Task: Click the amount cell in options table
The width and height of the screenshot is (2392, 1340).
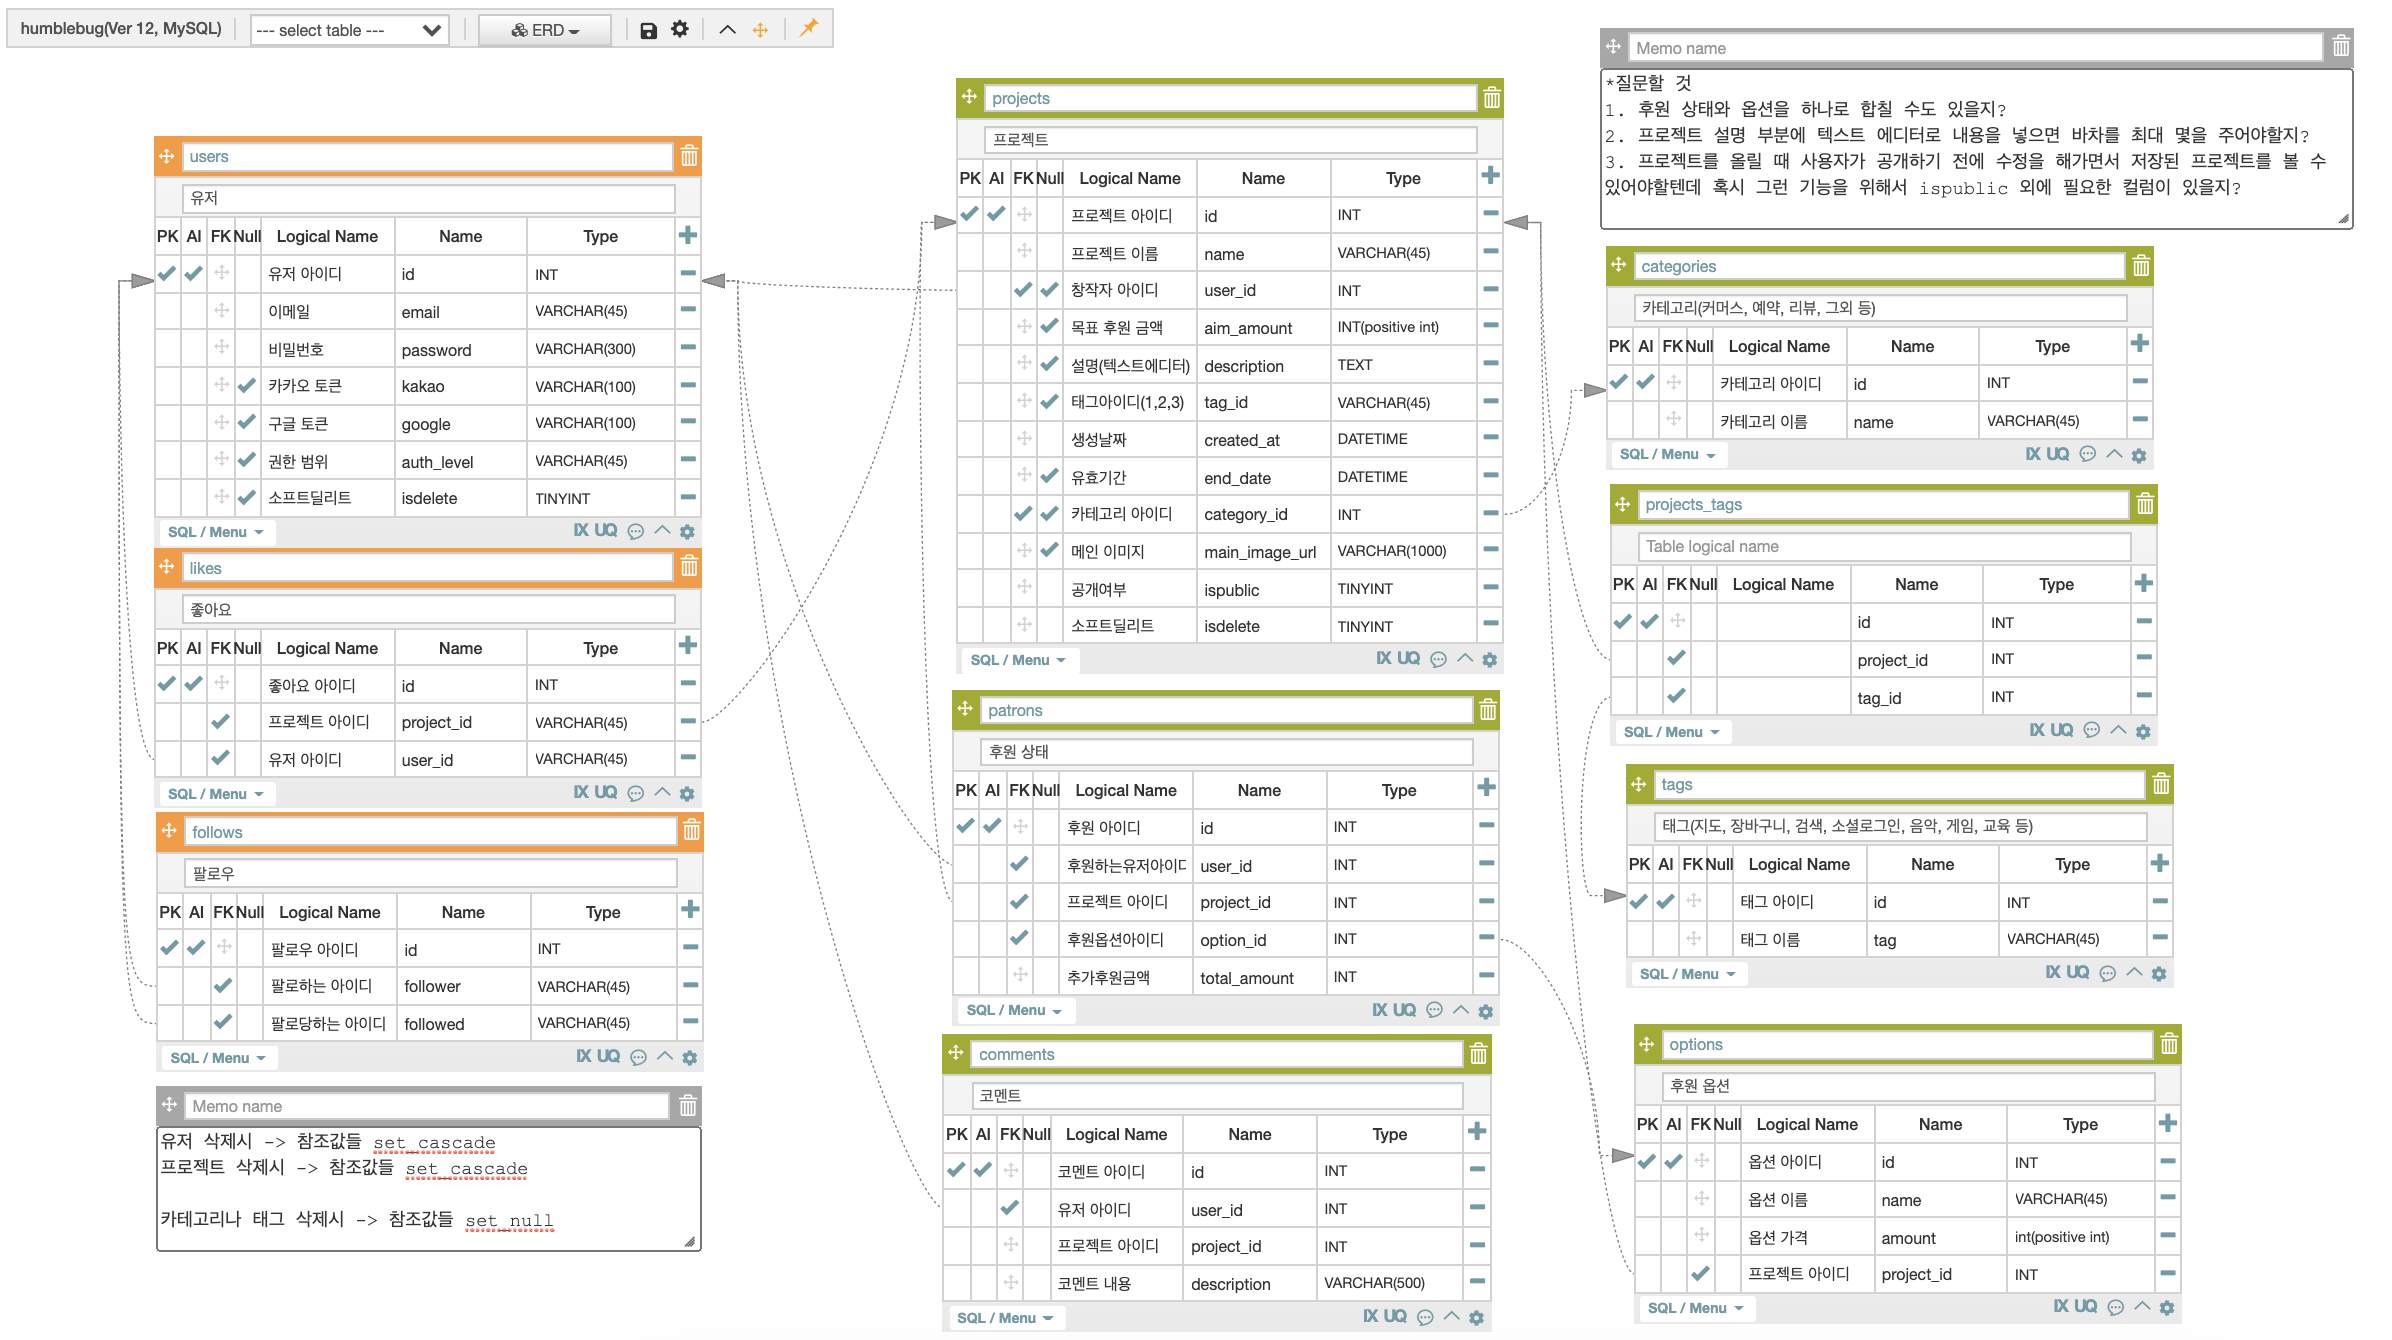Action: pos(1940,1238)
